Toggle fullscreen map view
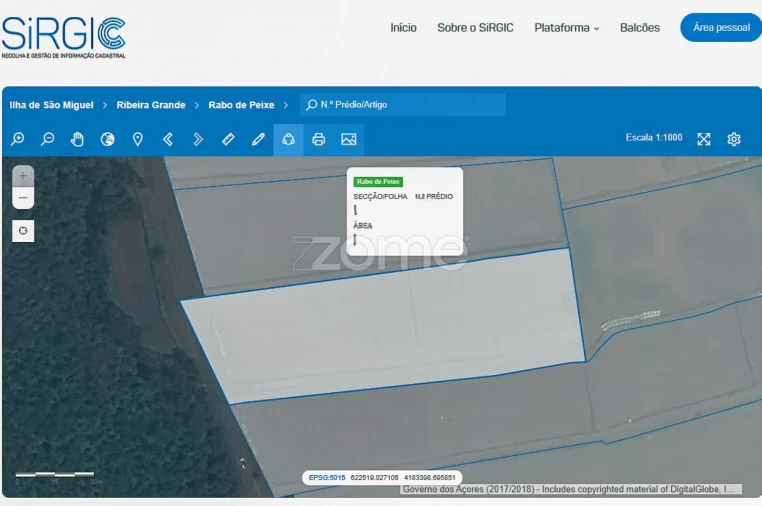This screenshot has width=762, height=506. click(x=704, y=139)
